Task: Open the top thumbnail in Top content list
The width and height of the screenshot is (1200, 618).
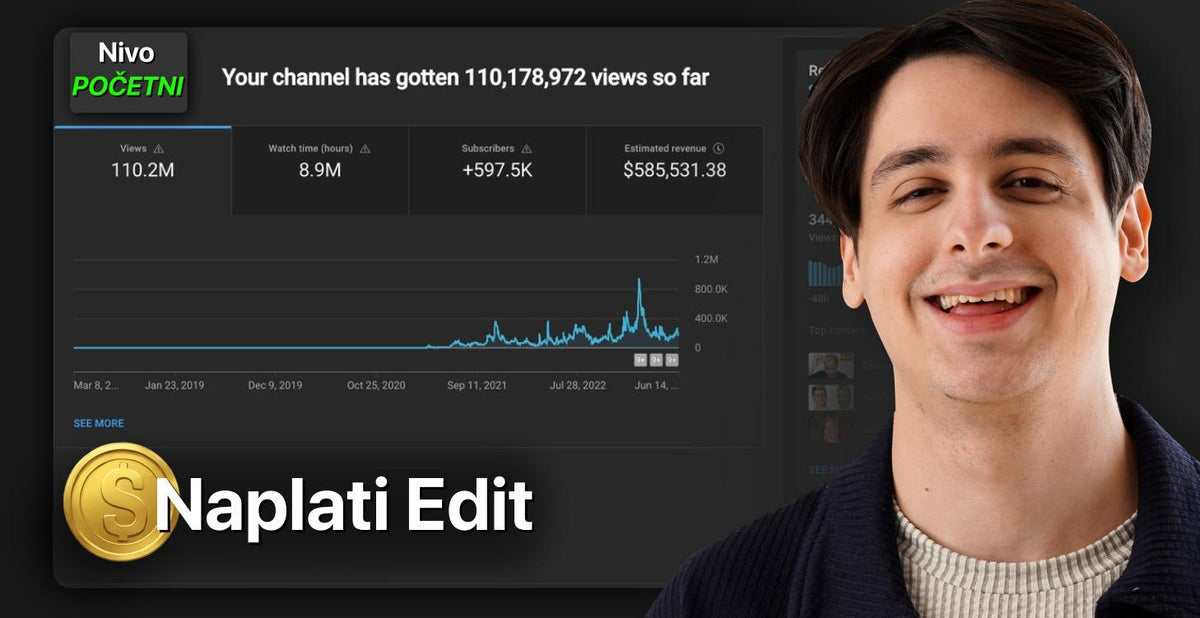Action: click(831, 366)
